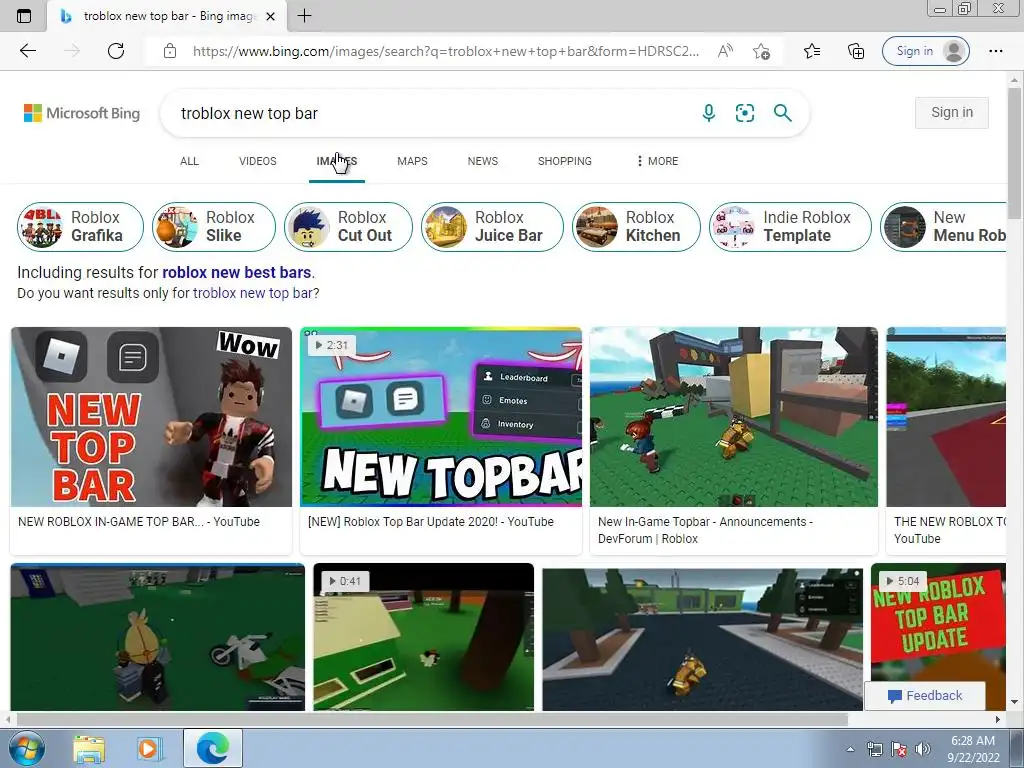Reload the page with refresh icon

pyautogui.click(x=116, y=51)
